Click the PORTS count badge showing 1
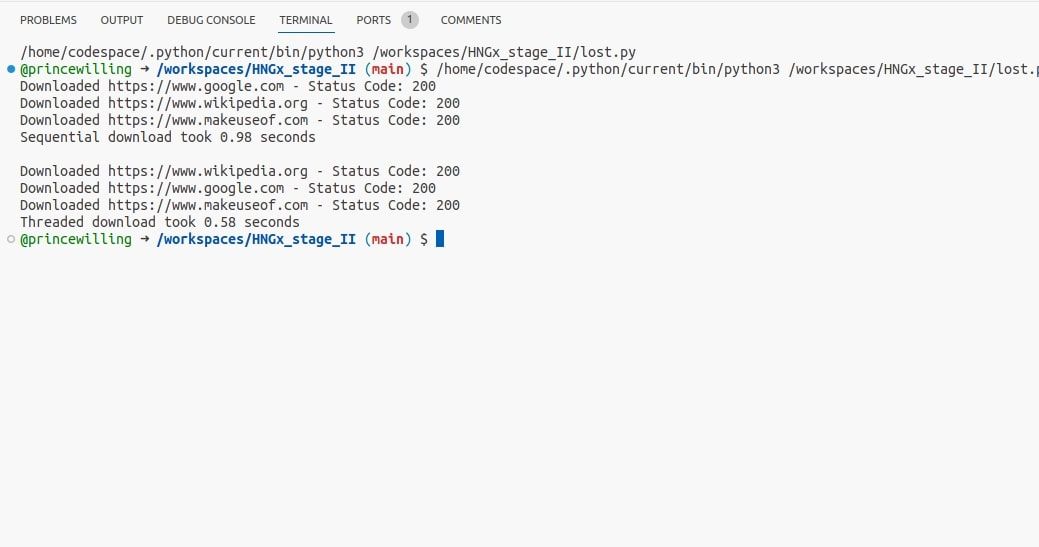The image size is (1039, 547). point(410,20)
